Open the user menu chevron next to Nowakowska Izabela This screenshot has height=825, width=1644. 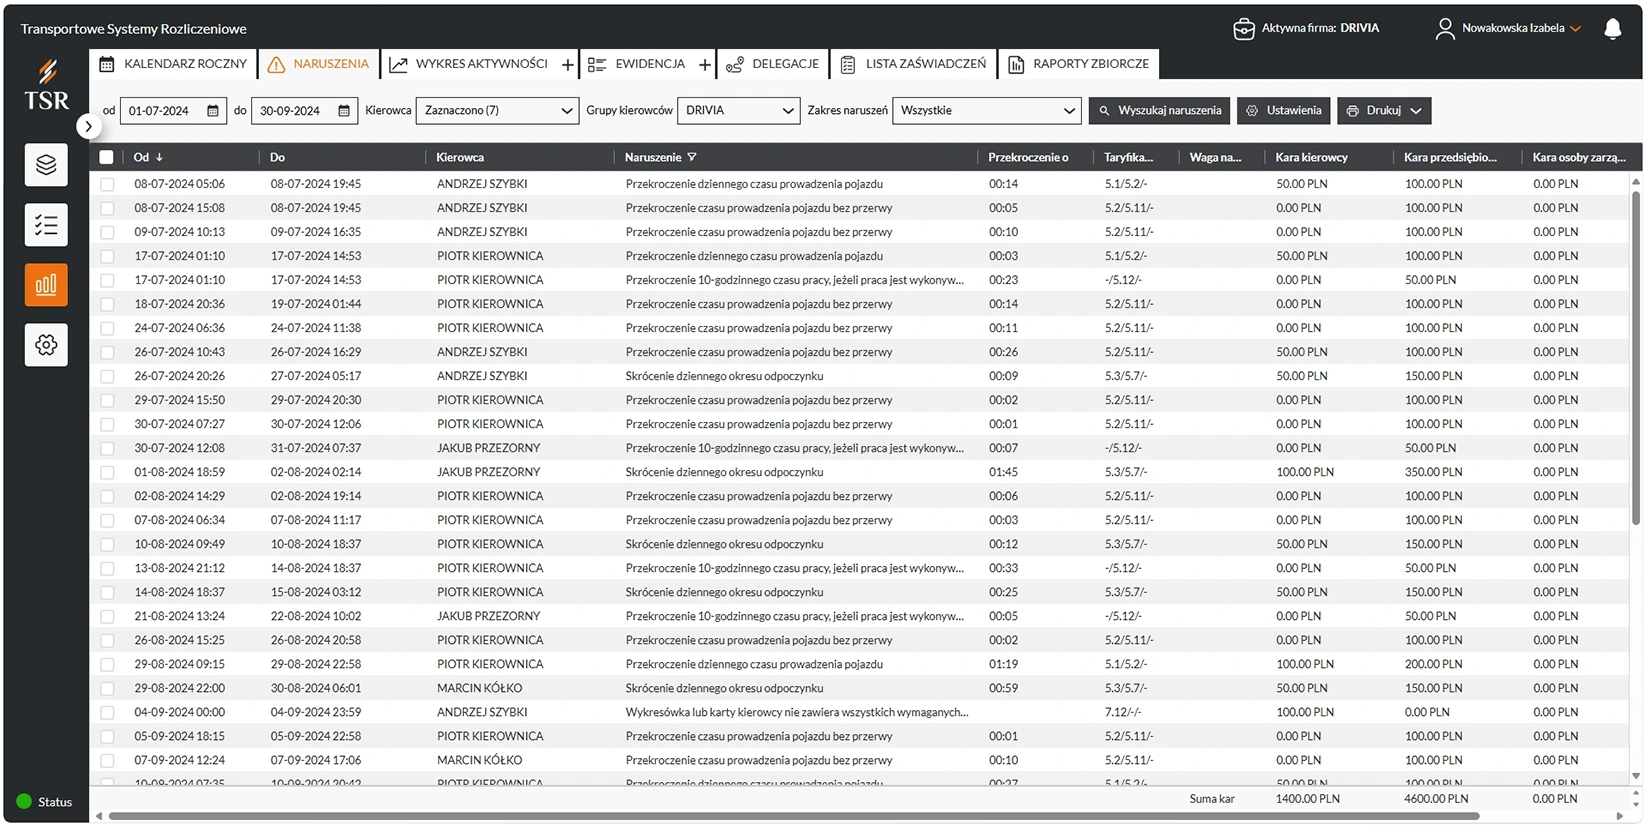tap(1576, 29)
